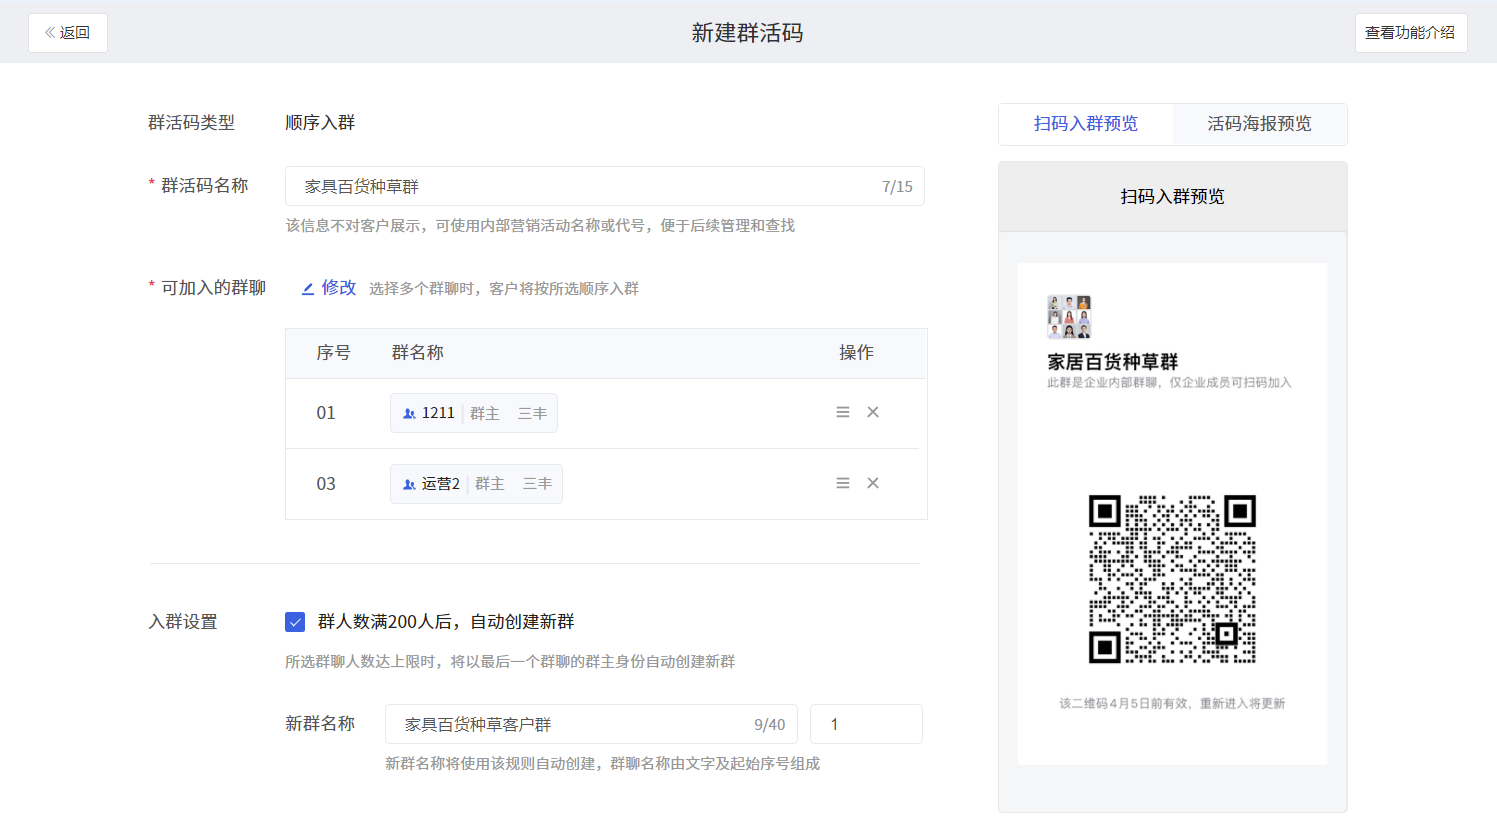Click the group icon in the 运营2 tag
The image size is (1497, 838).
point(409,484)
